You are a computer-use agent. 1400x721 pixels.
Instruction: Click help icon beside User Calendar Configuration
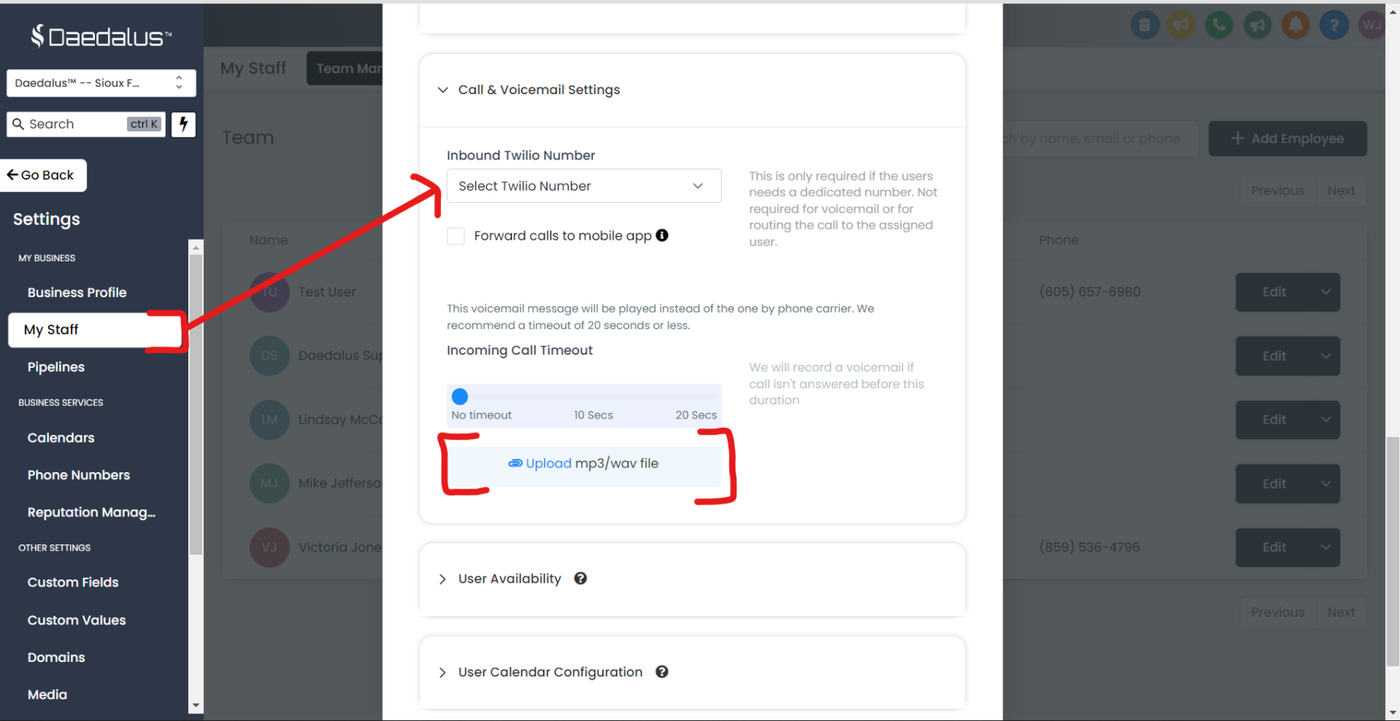click(x=662, y=672)
